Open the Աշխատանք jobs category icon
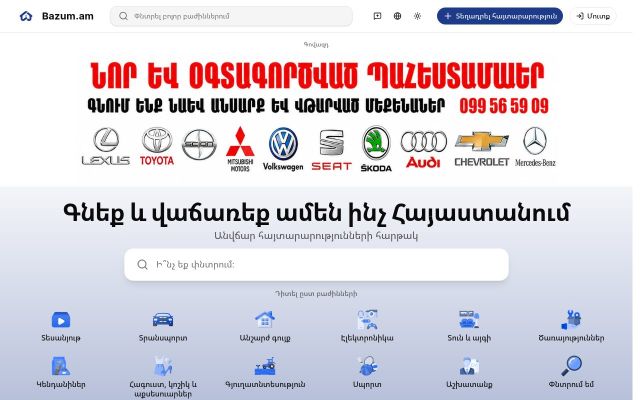This screenshot has height=400, width=640. point(469,366)
